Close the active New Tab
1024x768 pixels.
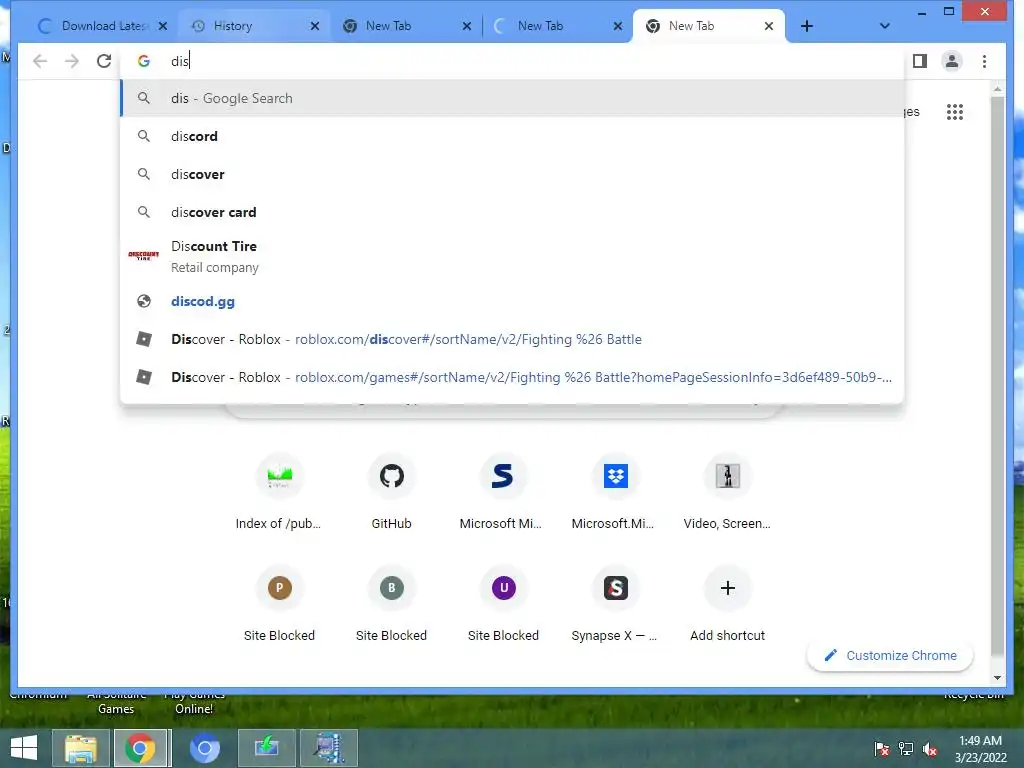pyautogui.click(x=769, y=26)
